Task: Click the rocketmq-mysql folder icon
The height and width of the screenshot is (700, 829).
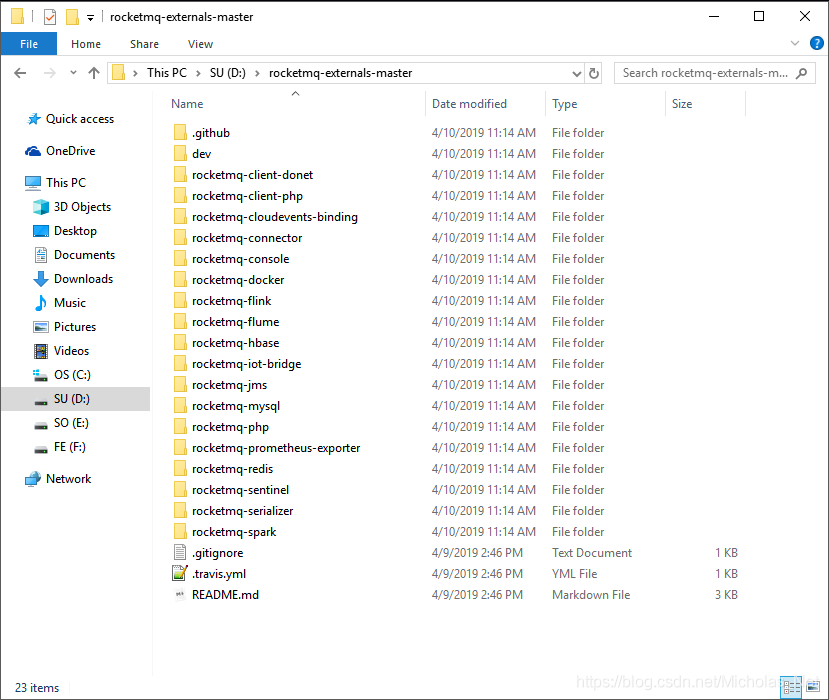Action: pos(180,406)
